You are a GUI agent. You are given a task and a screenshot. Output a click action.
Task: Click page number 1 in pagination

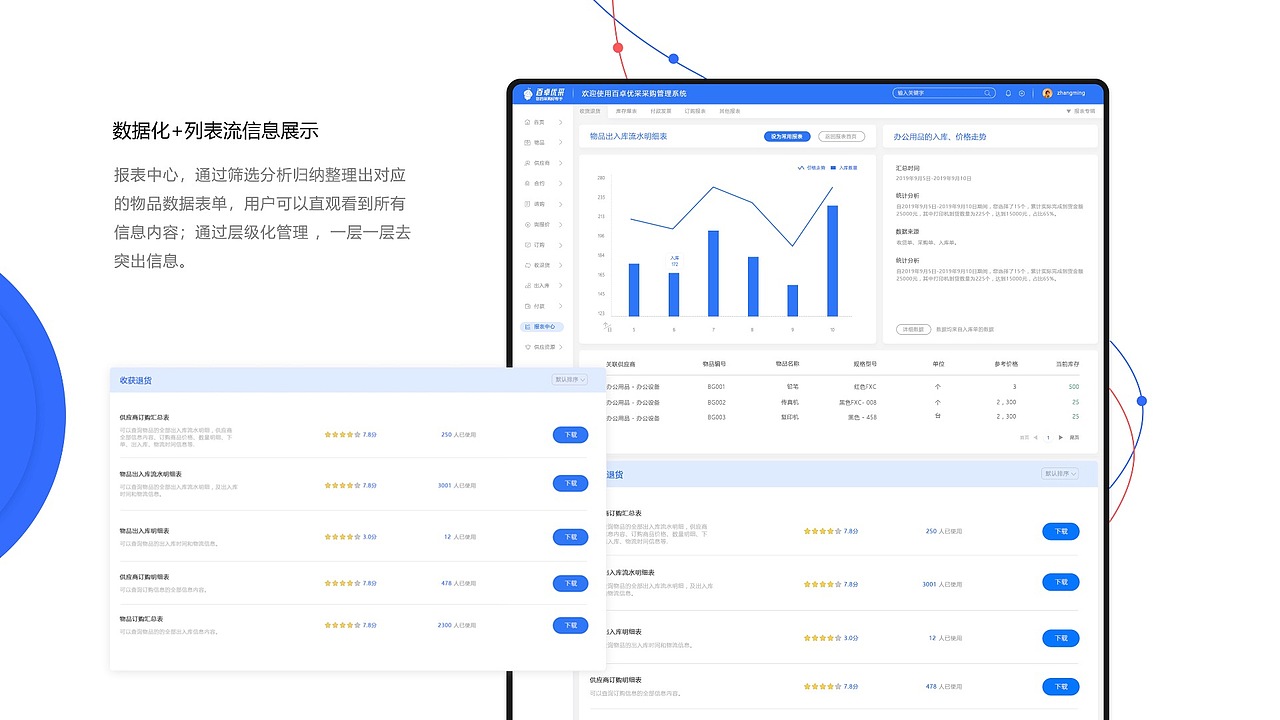(1048, 437)
